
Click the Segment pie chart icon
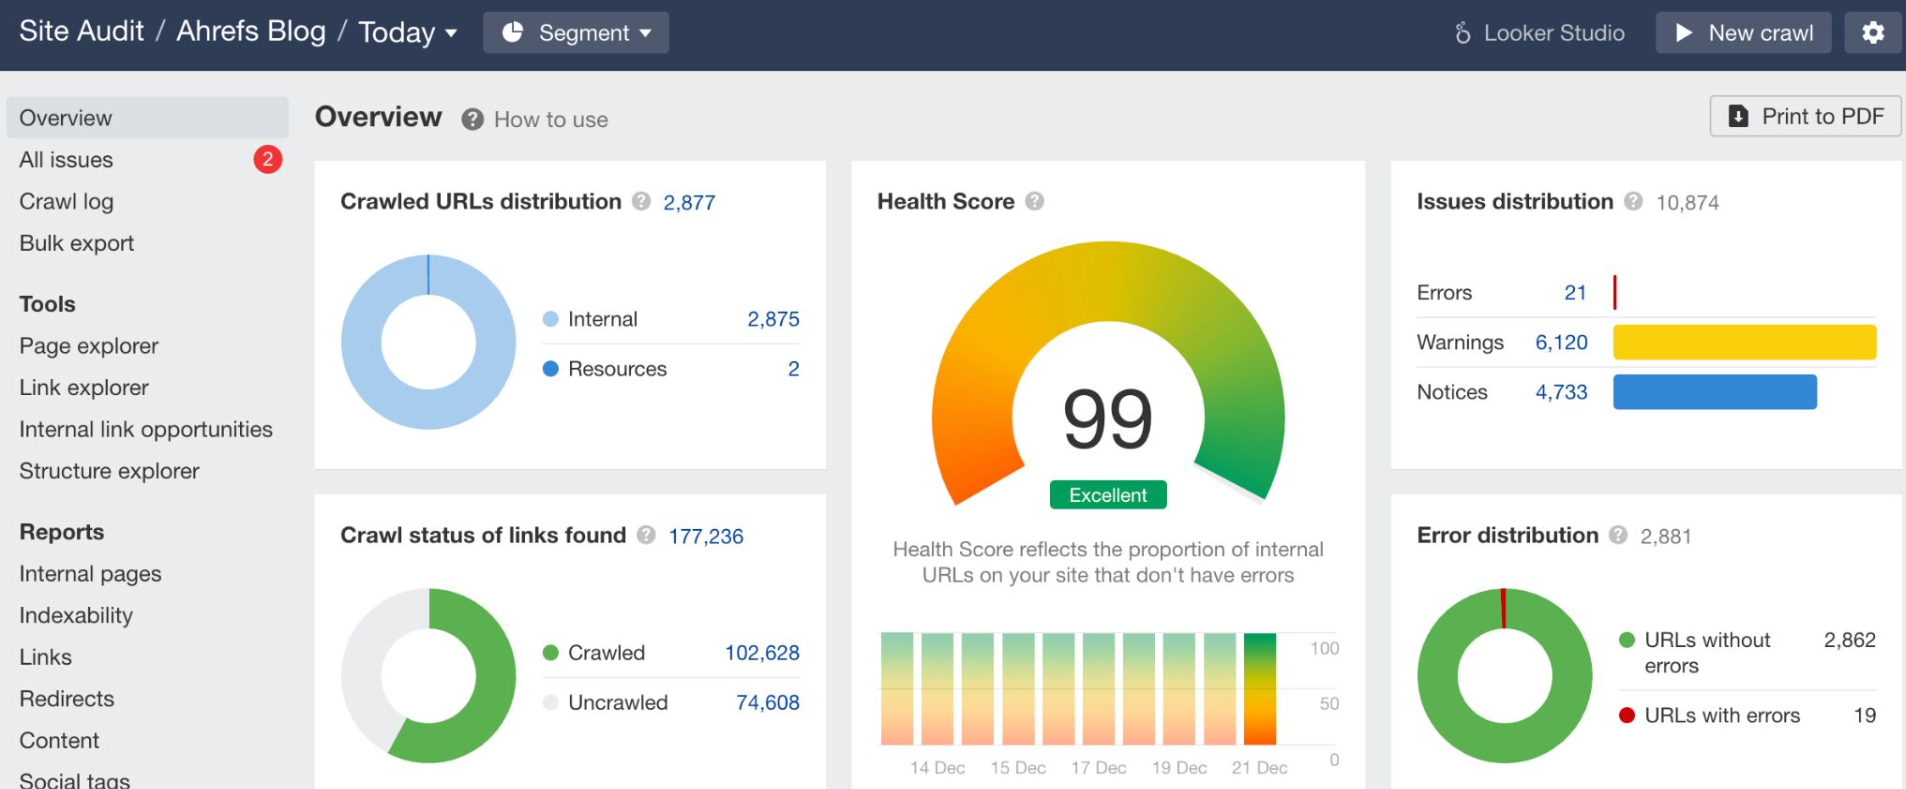tap(512, 32)
